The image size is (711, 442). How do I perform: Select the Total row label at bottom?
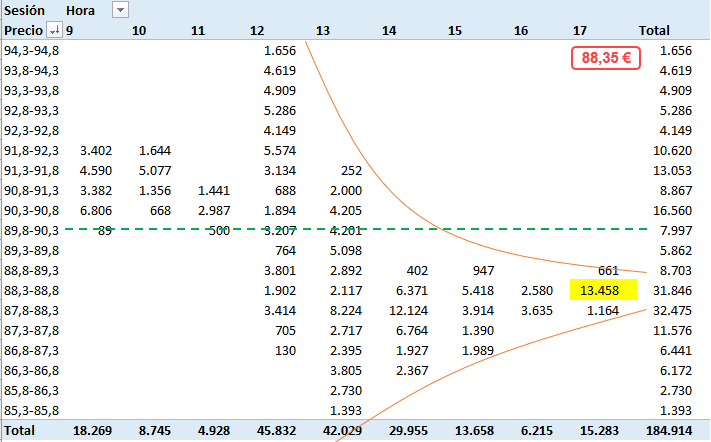tap(21, 431)
